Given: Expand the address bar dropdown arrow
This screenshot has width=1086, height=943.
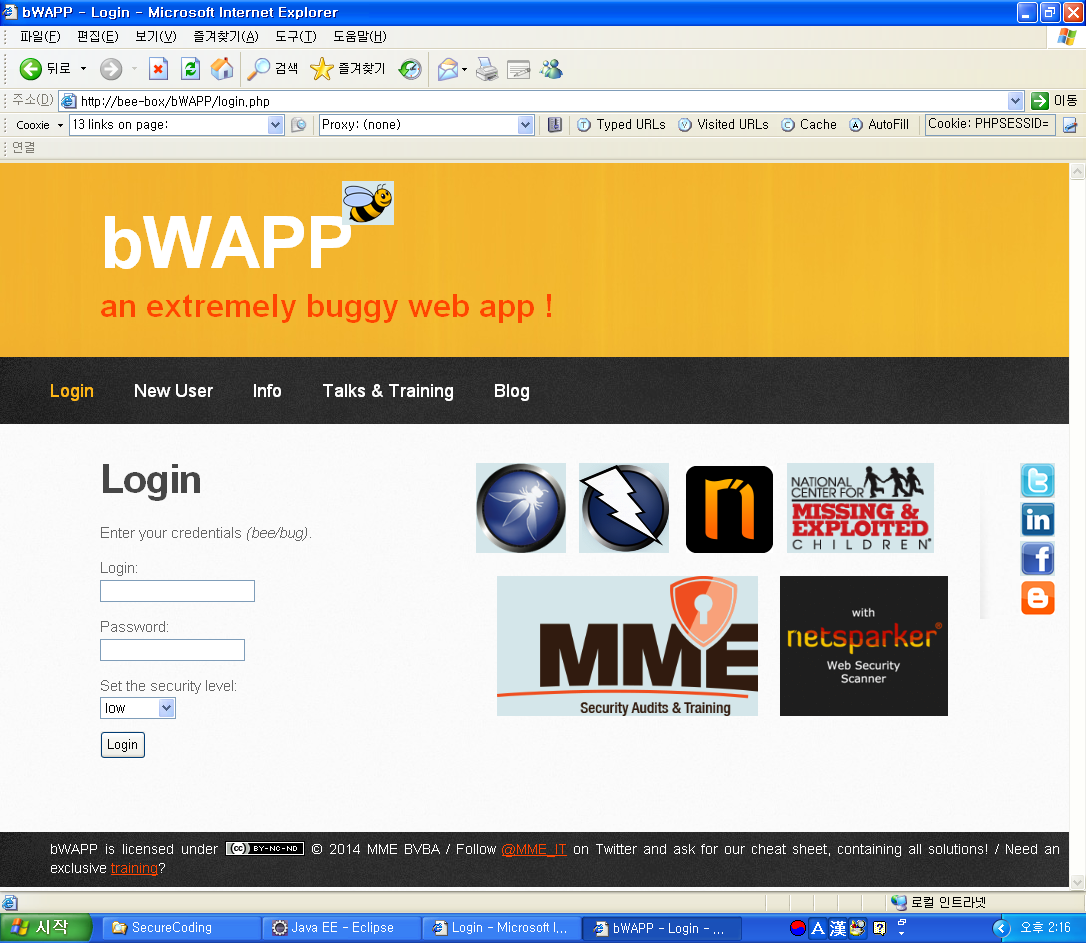Looking at the screenshot, I should pyautogui.click(x=1015, y=101).
